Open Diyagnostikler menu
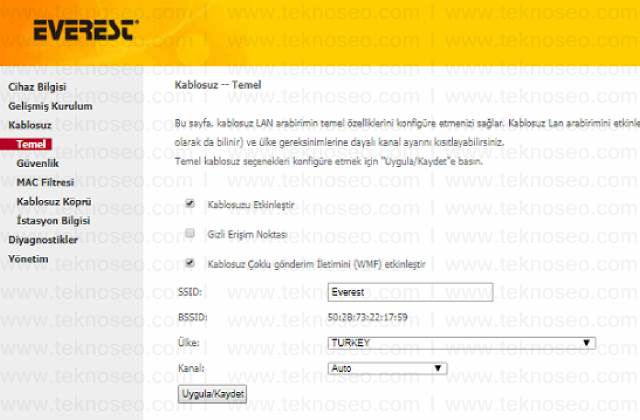The width and height of the screenshot is (640, 420). (x=43, y=240)
